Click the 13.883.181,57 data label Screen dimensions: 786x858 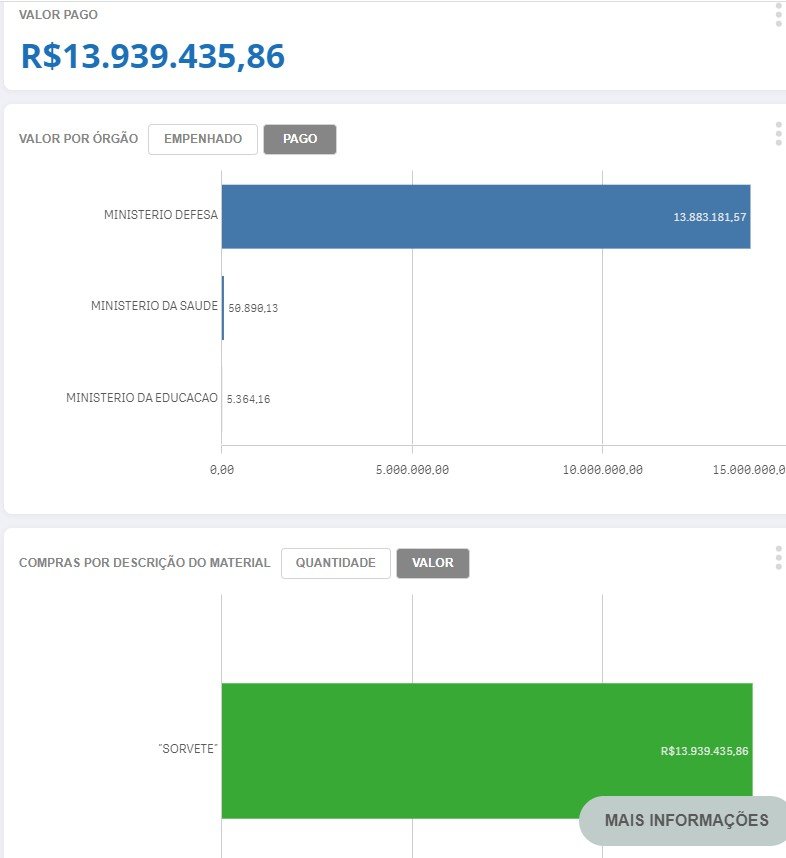[x=709, y=217]
